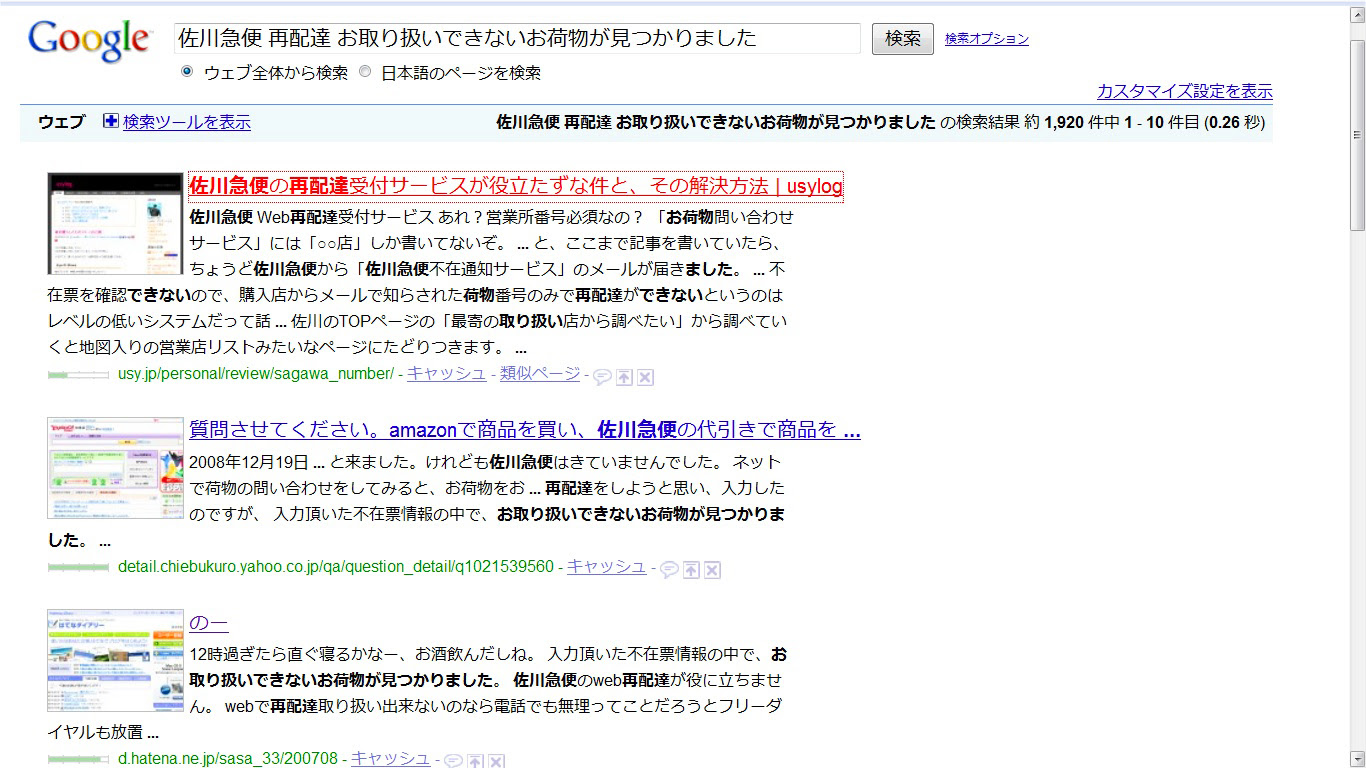The width and height of the screenshot is (1366, 768).
Task: Open the のー result title link
Action: 209,624
